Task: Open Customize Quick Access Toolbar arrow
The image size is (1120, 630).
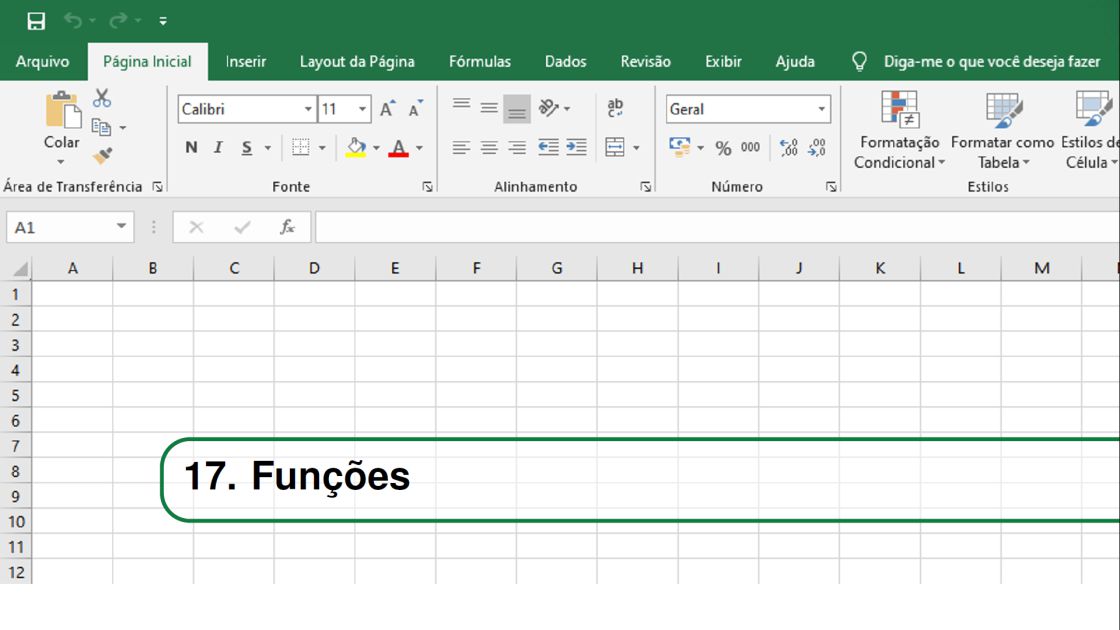Action: 163,21
